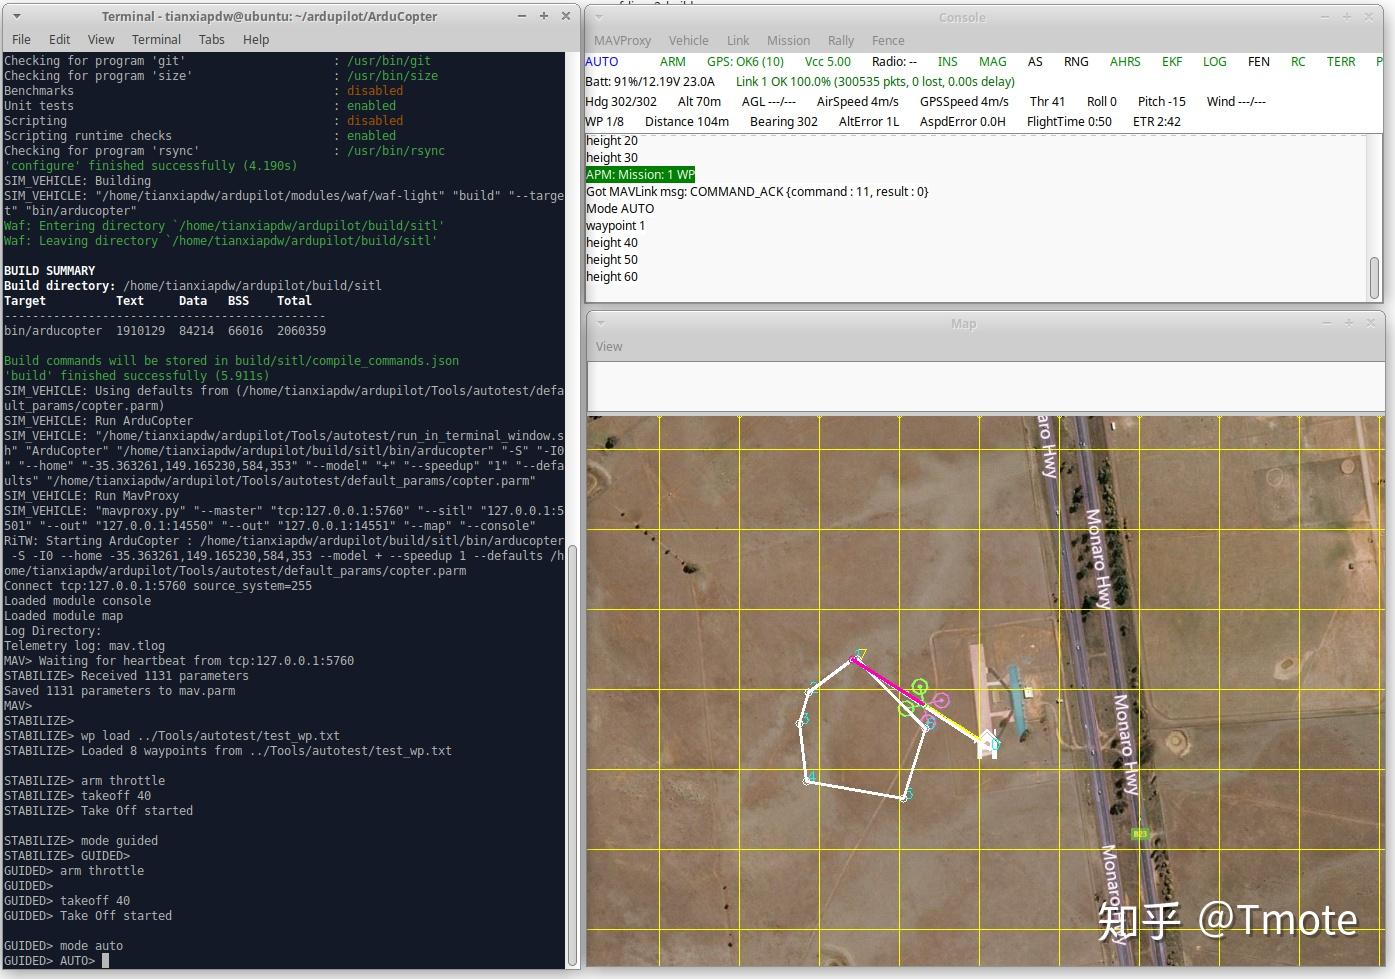1395x979 pixels.
Task: Open the View menu in the Map window
Action: pyautogui.click(x=609, y=346)
